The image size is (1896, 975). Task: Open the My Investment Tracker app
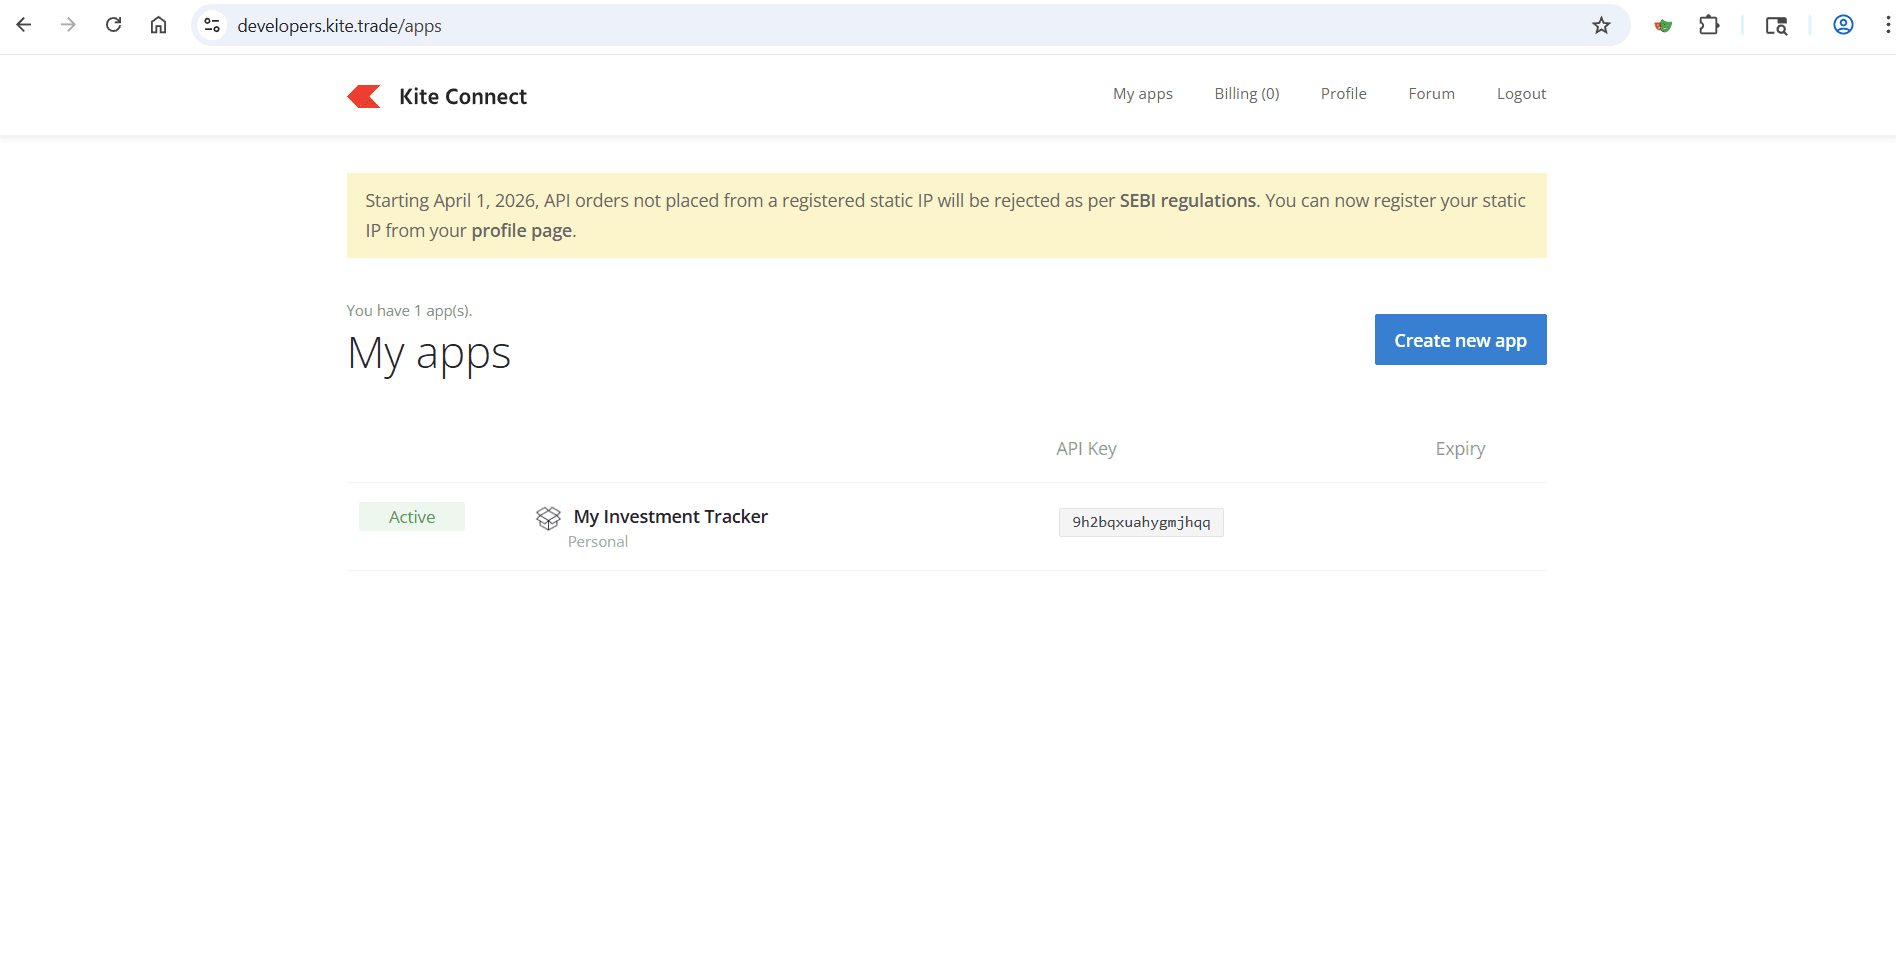(x=670, y=517)
